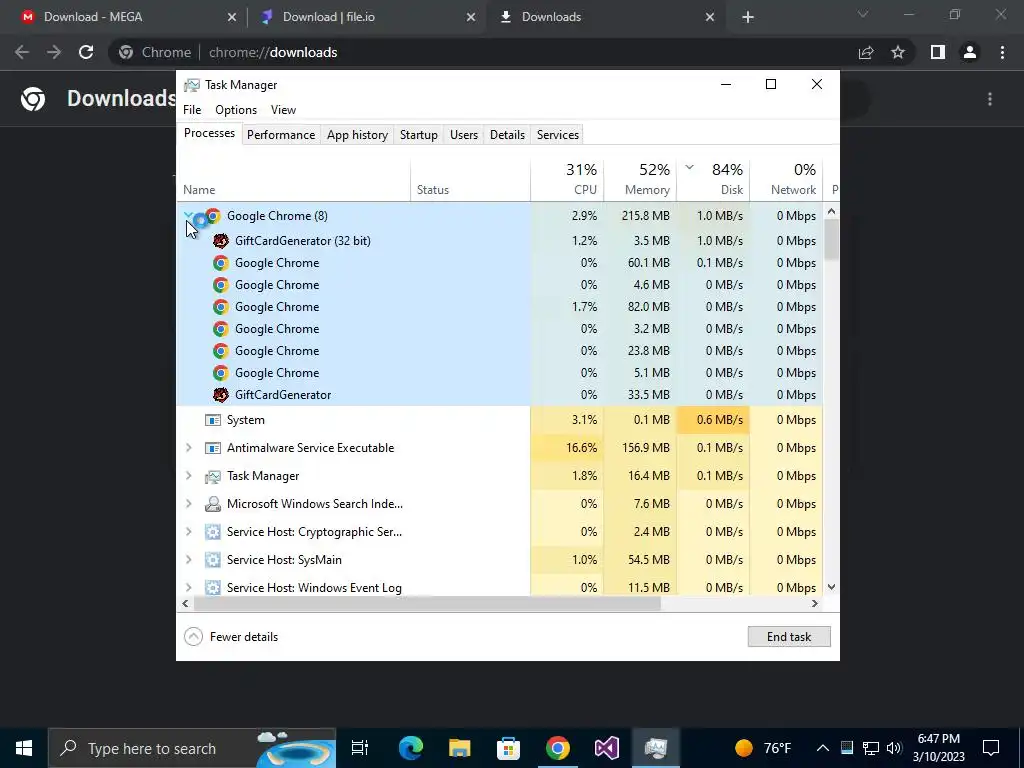Click the vertical scrollbar thumb
This screenshot has width=1024, height=768.
point(831,239)
